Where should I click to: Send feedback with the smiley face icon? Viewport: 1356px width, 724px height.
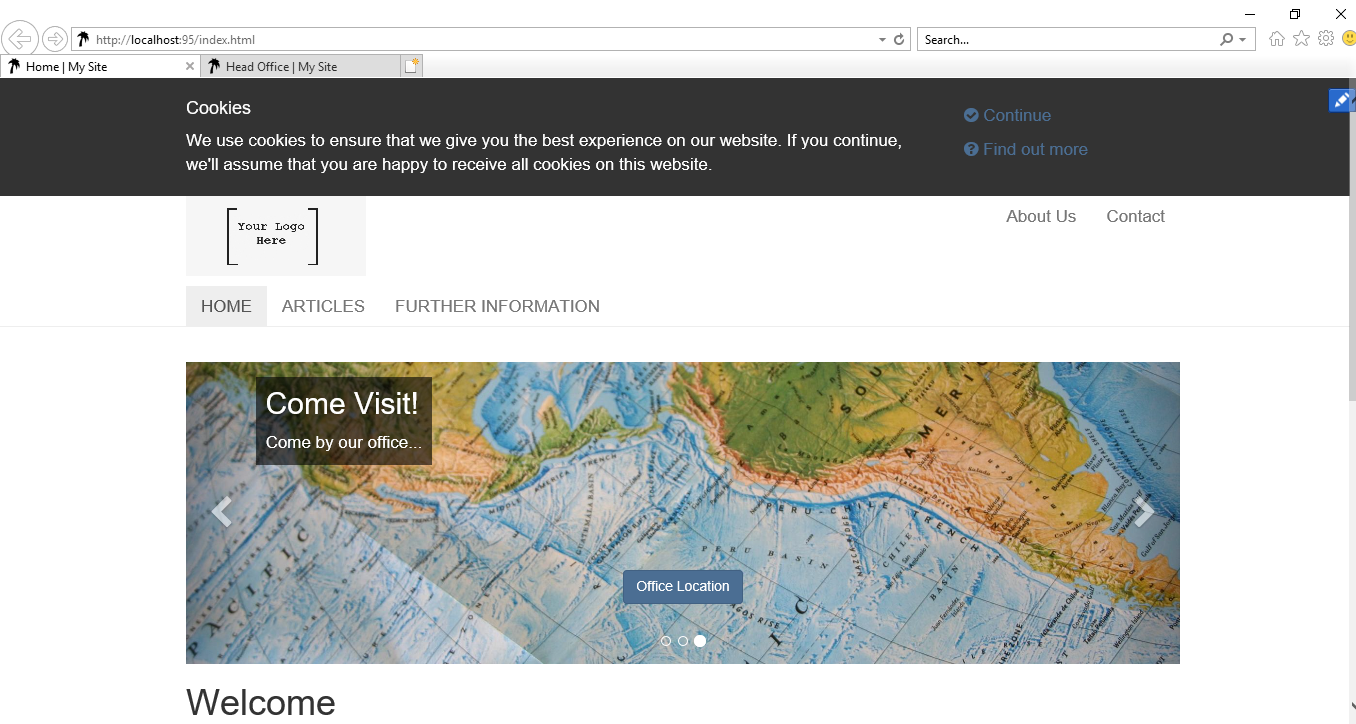click(1349, 39)
